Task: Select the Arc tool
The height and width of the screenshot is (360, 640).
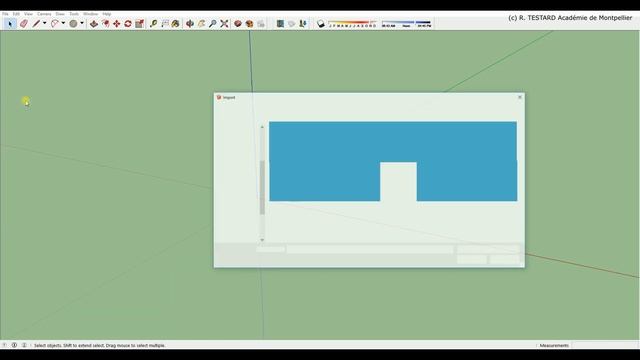Action: click(x=54, y=24)
